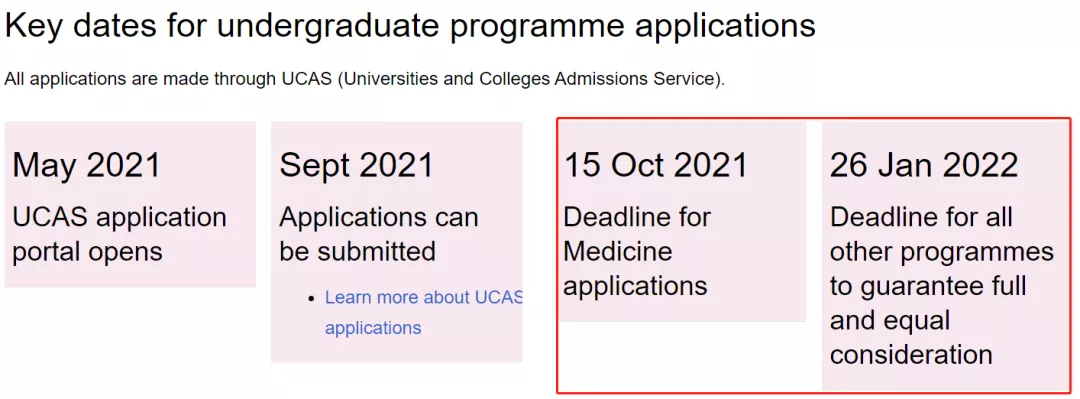
Task: Click the Key dates page heading
Action: tap(411, 26)
